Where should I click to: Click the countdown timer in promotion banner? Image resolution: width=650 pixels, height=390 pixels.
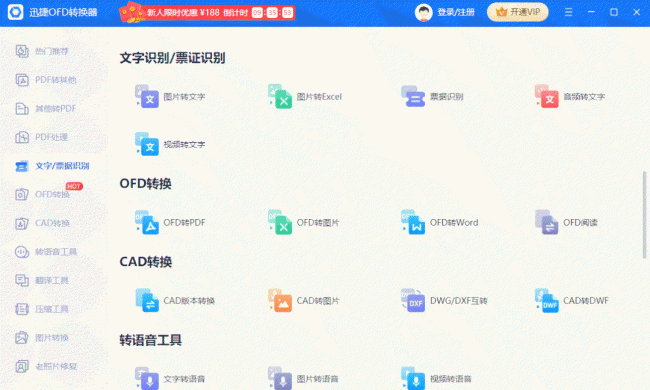point(272,12)
